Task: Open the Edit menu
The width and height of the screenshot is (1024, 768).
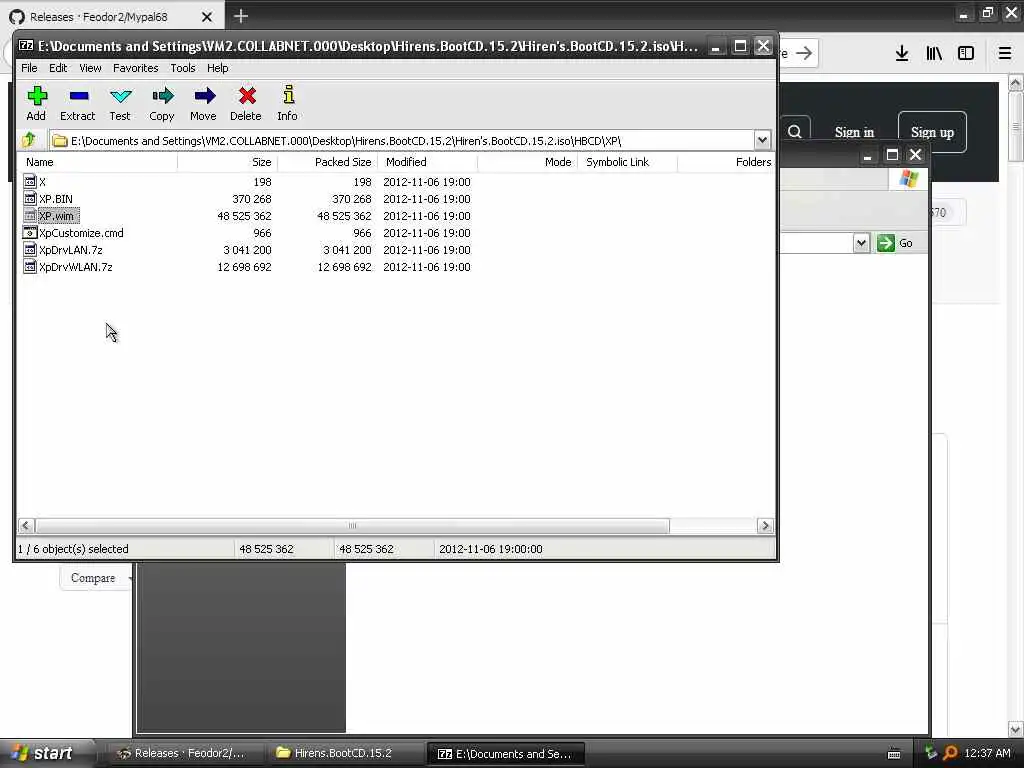Action: pos(58,68)
